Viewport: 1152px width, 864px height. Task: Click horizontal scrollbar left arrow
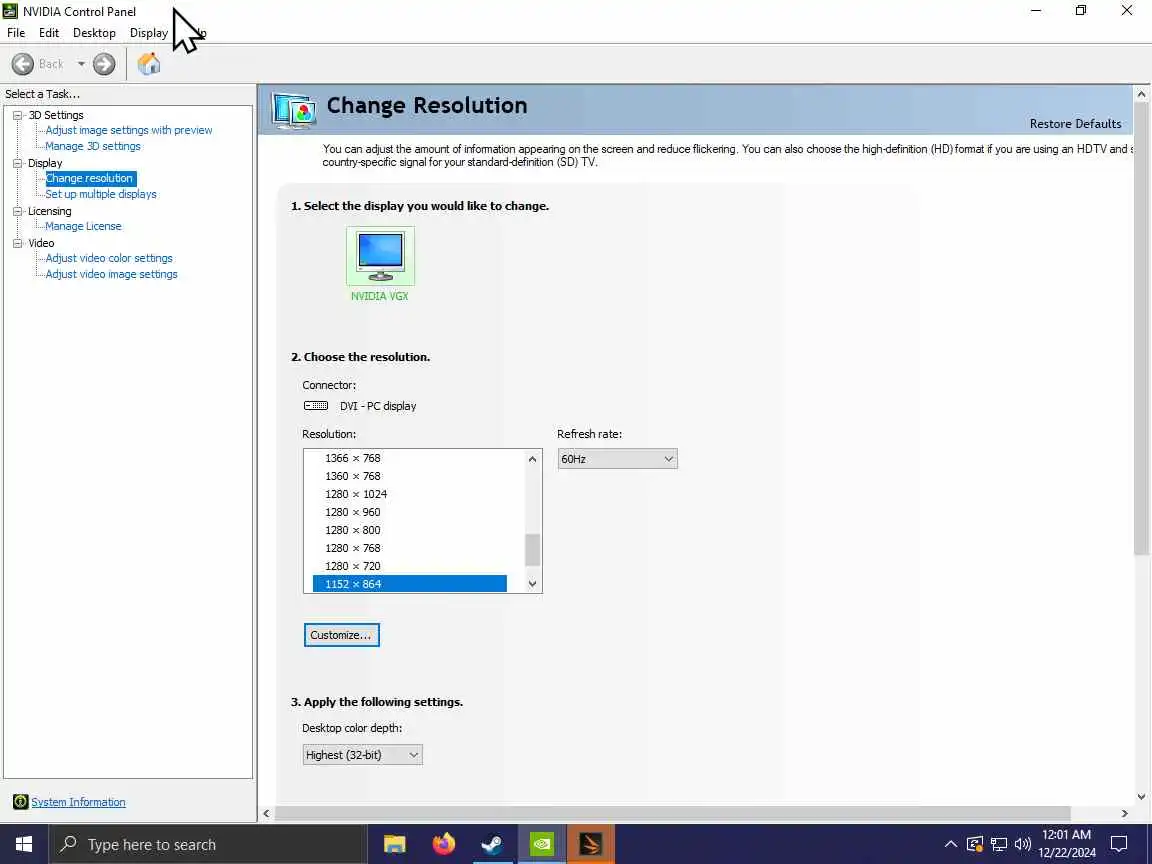267,813
